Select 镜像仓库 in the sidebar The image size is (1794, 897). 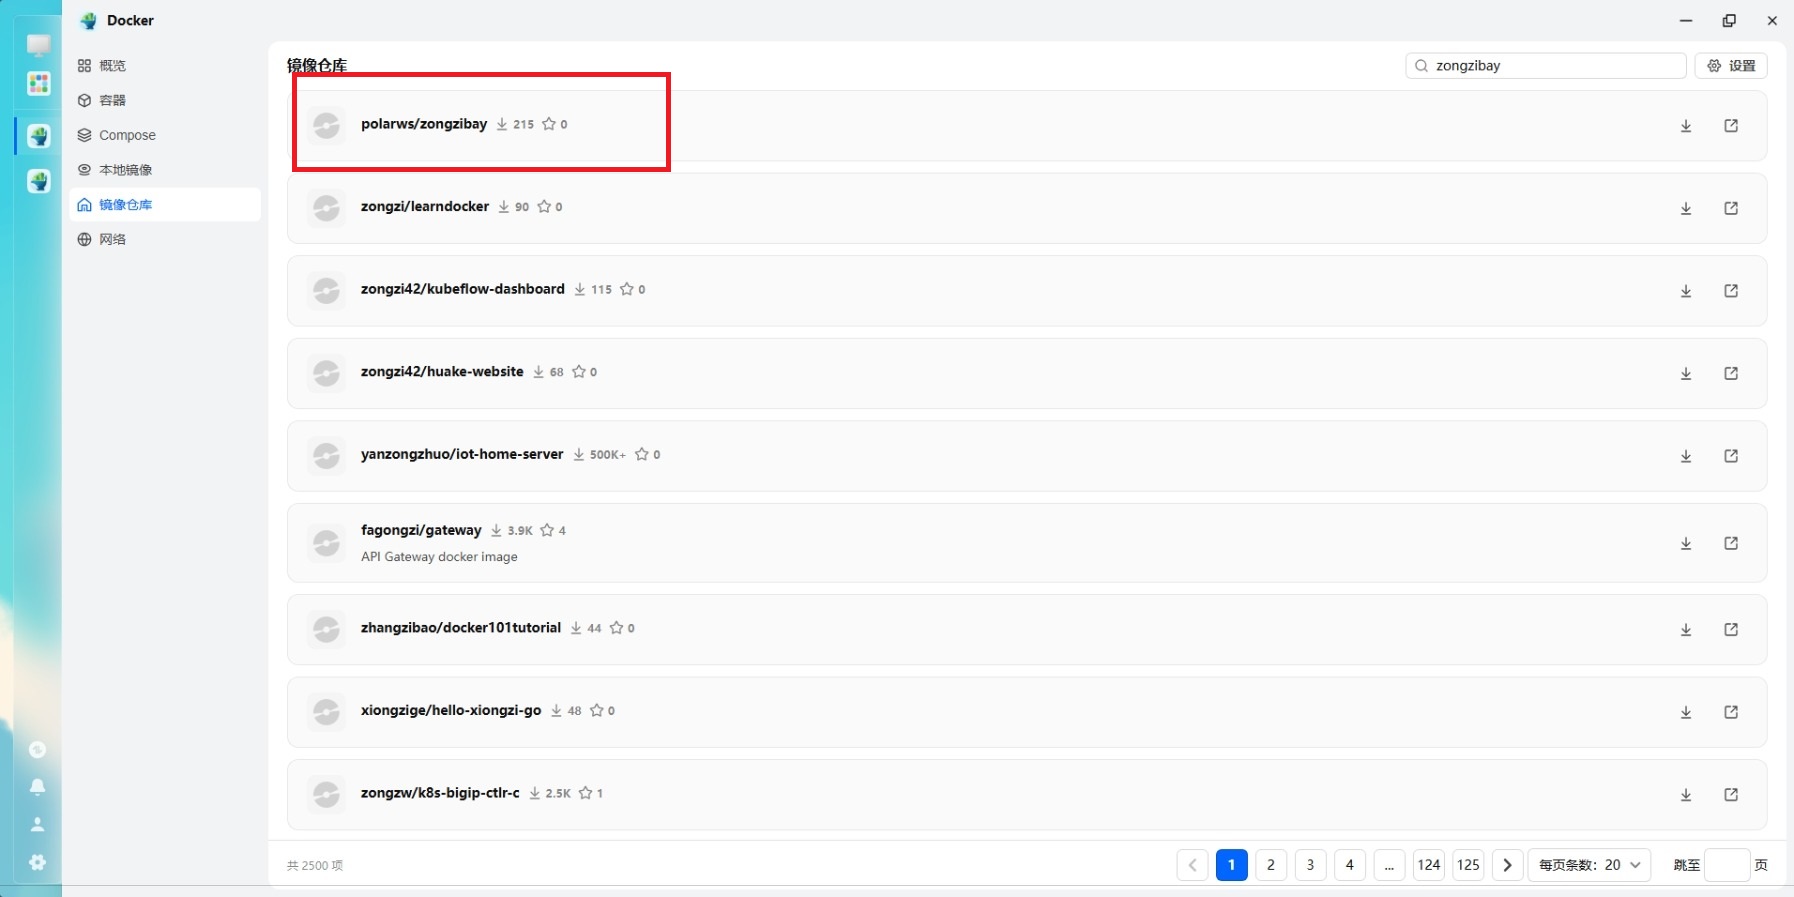[x=165, y=205]
